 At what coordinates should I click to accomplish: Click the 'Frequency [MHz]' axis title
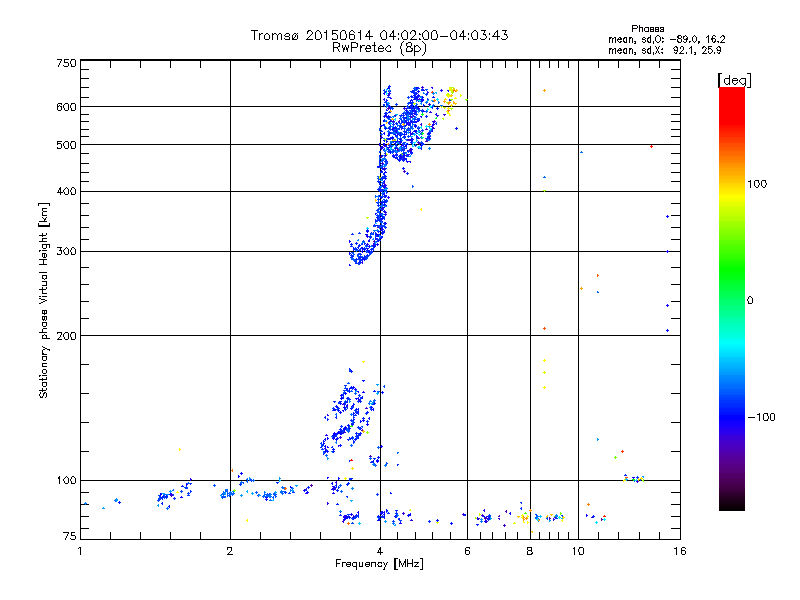click(x=379, y=564)
